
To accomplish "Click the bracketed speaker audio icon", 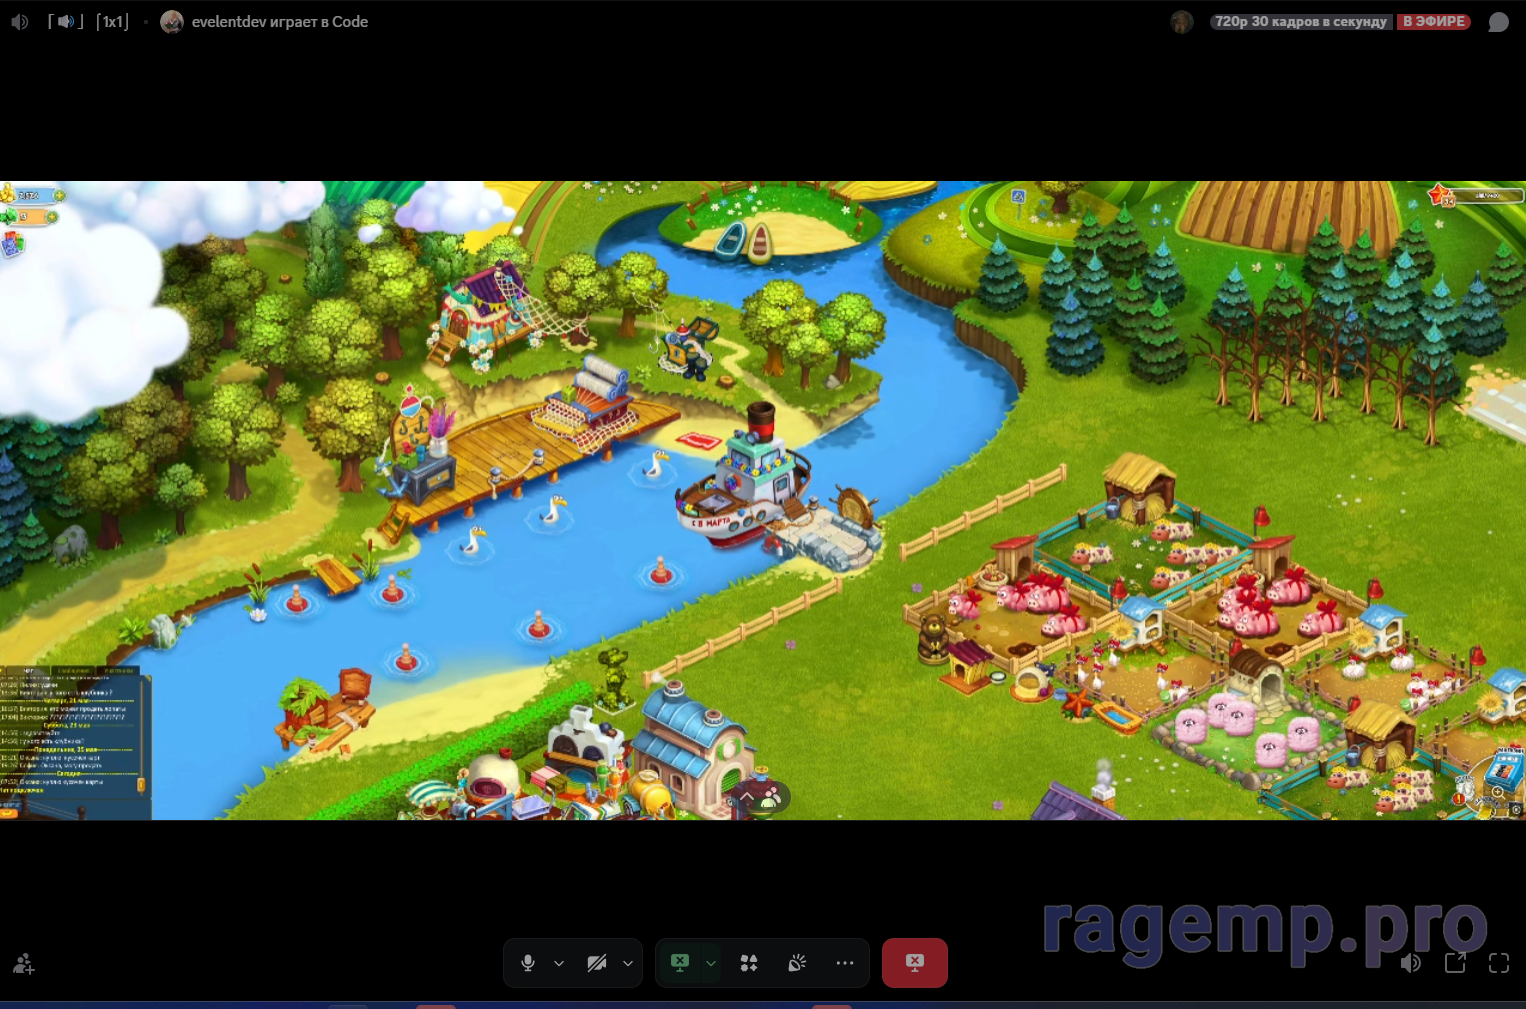I will 65,21.
